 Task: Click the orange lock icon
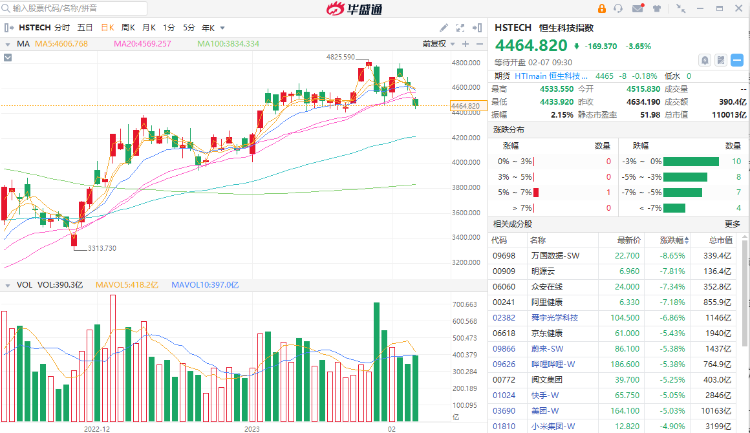(600, 9)
